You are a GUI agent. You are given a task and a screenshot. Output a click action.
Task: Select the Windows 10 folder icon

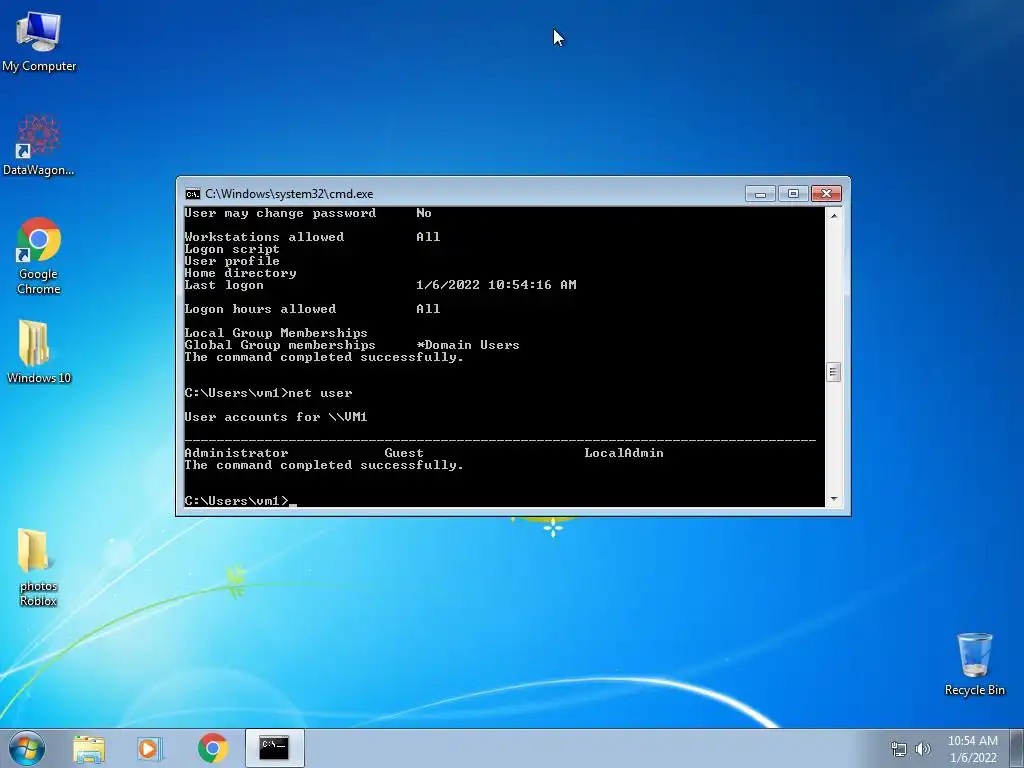[39, 352]
